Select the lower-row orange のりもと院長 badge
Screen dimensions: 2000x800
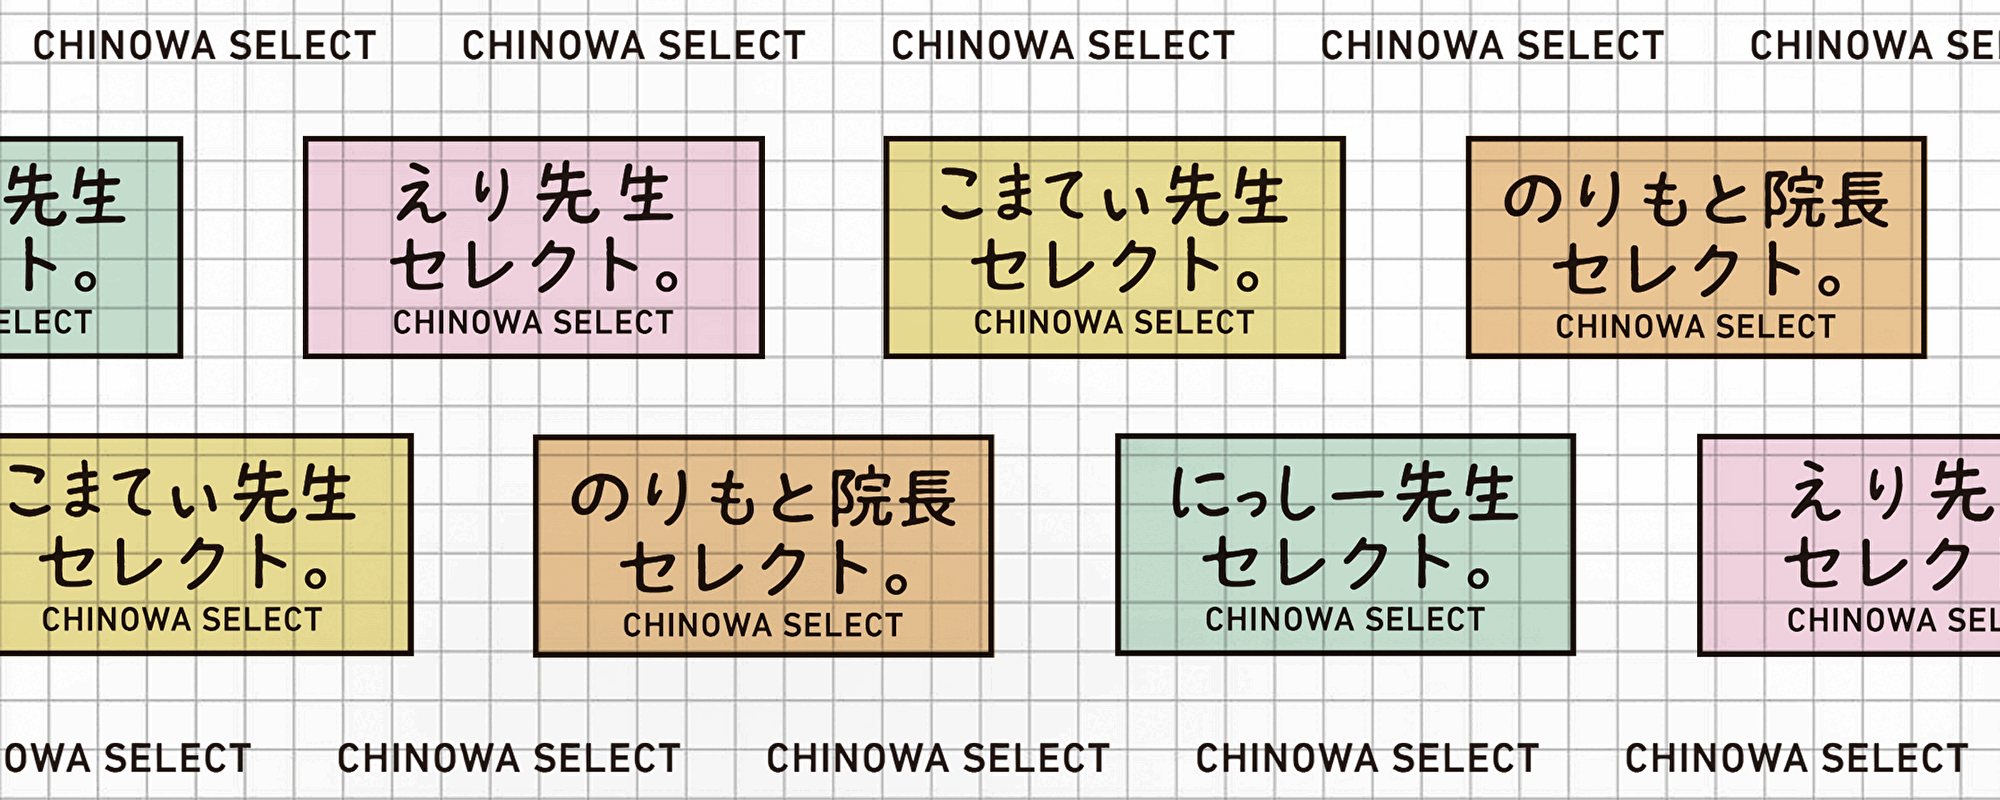pos(763,545)
